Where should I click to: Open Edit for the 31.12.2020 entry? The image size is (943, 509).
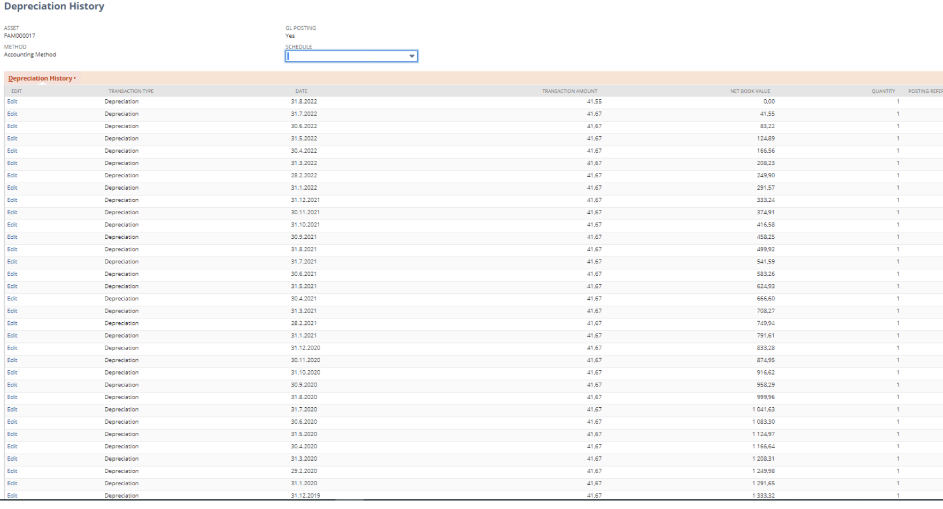tap(12, 347)
